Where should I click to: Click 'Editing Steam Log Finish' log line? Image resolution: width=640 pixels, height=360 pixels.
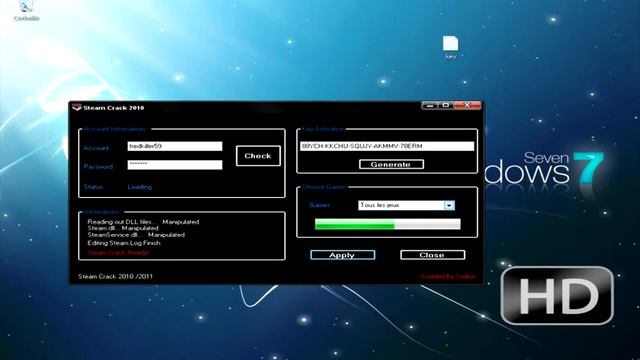pyautogui.click(x=124, y=243)
